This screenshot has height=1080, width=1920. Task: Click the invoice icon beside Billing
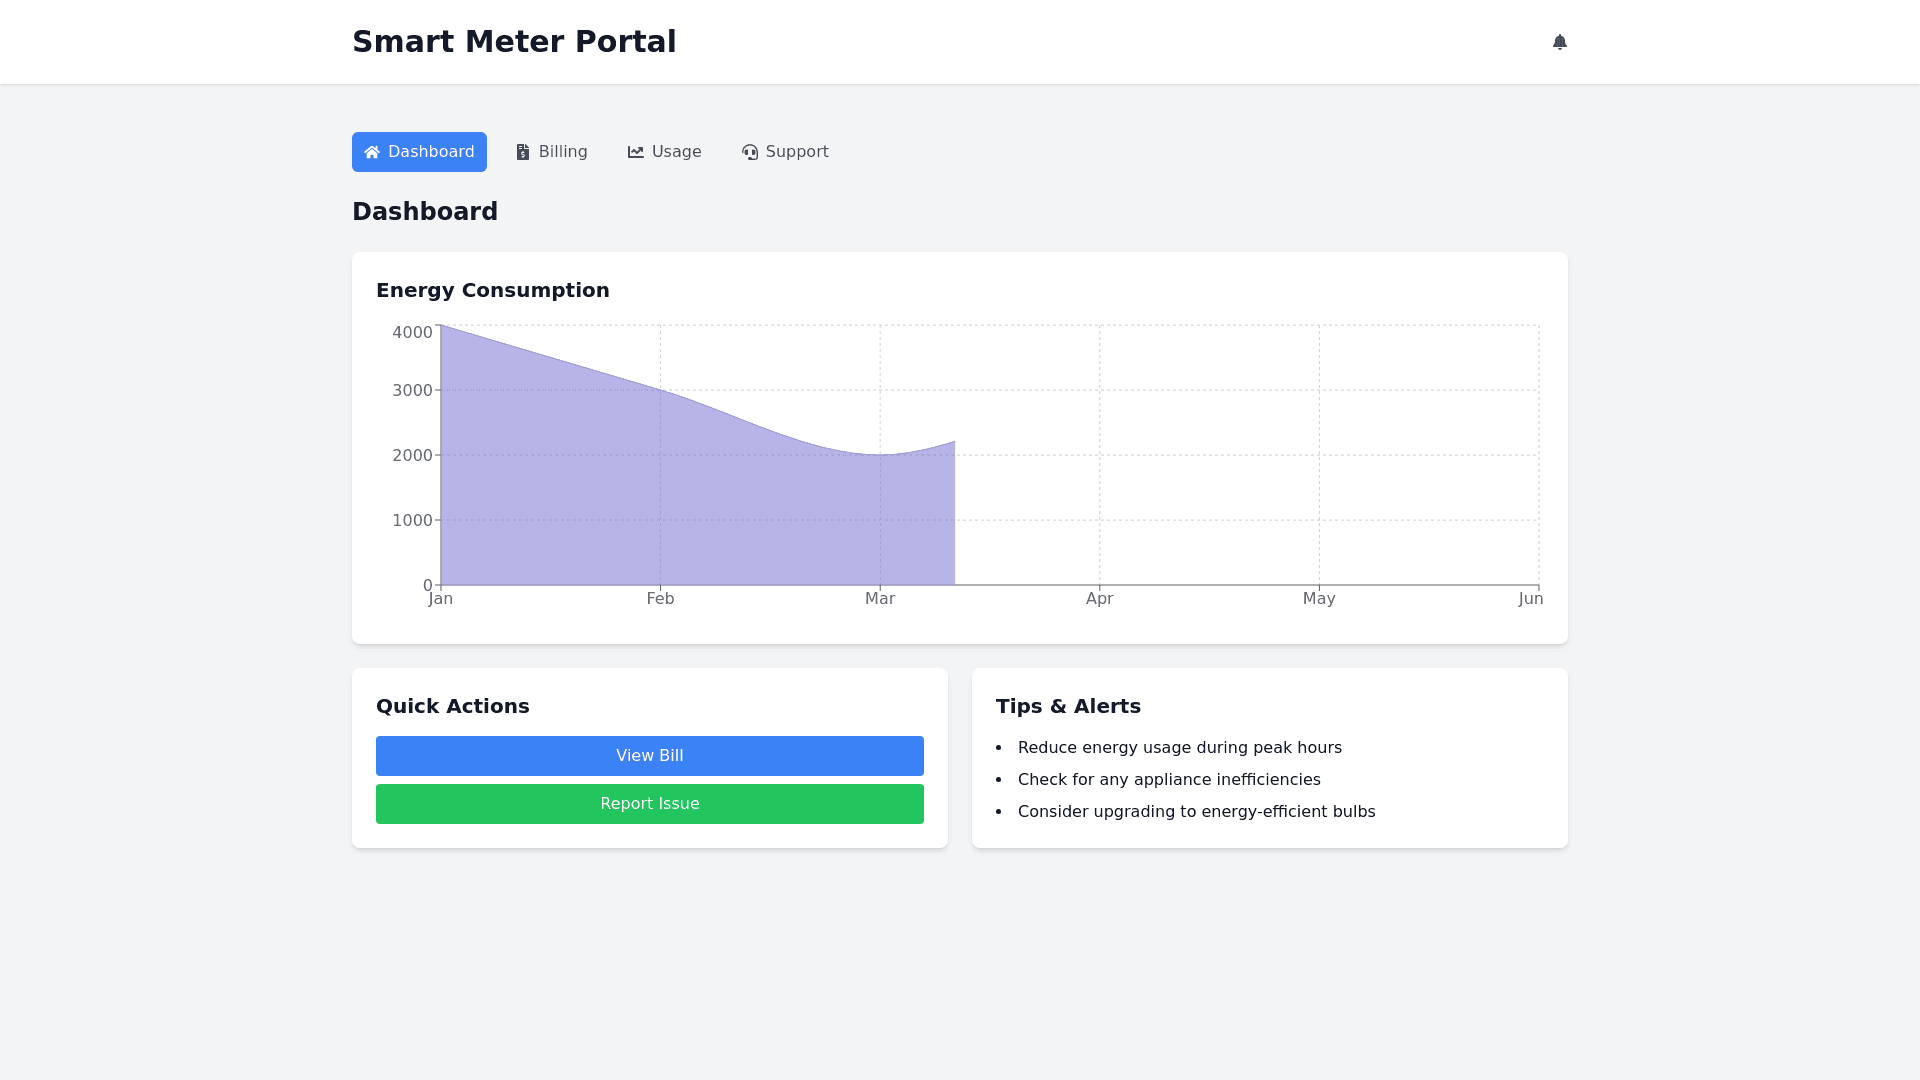point(523,152)
